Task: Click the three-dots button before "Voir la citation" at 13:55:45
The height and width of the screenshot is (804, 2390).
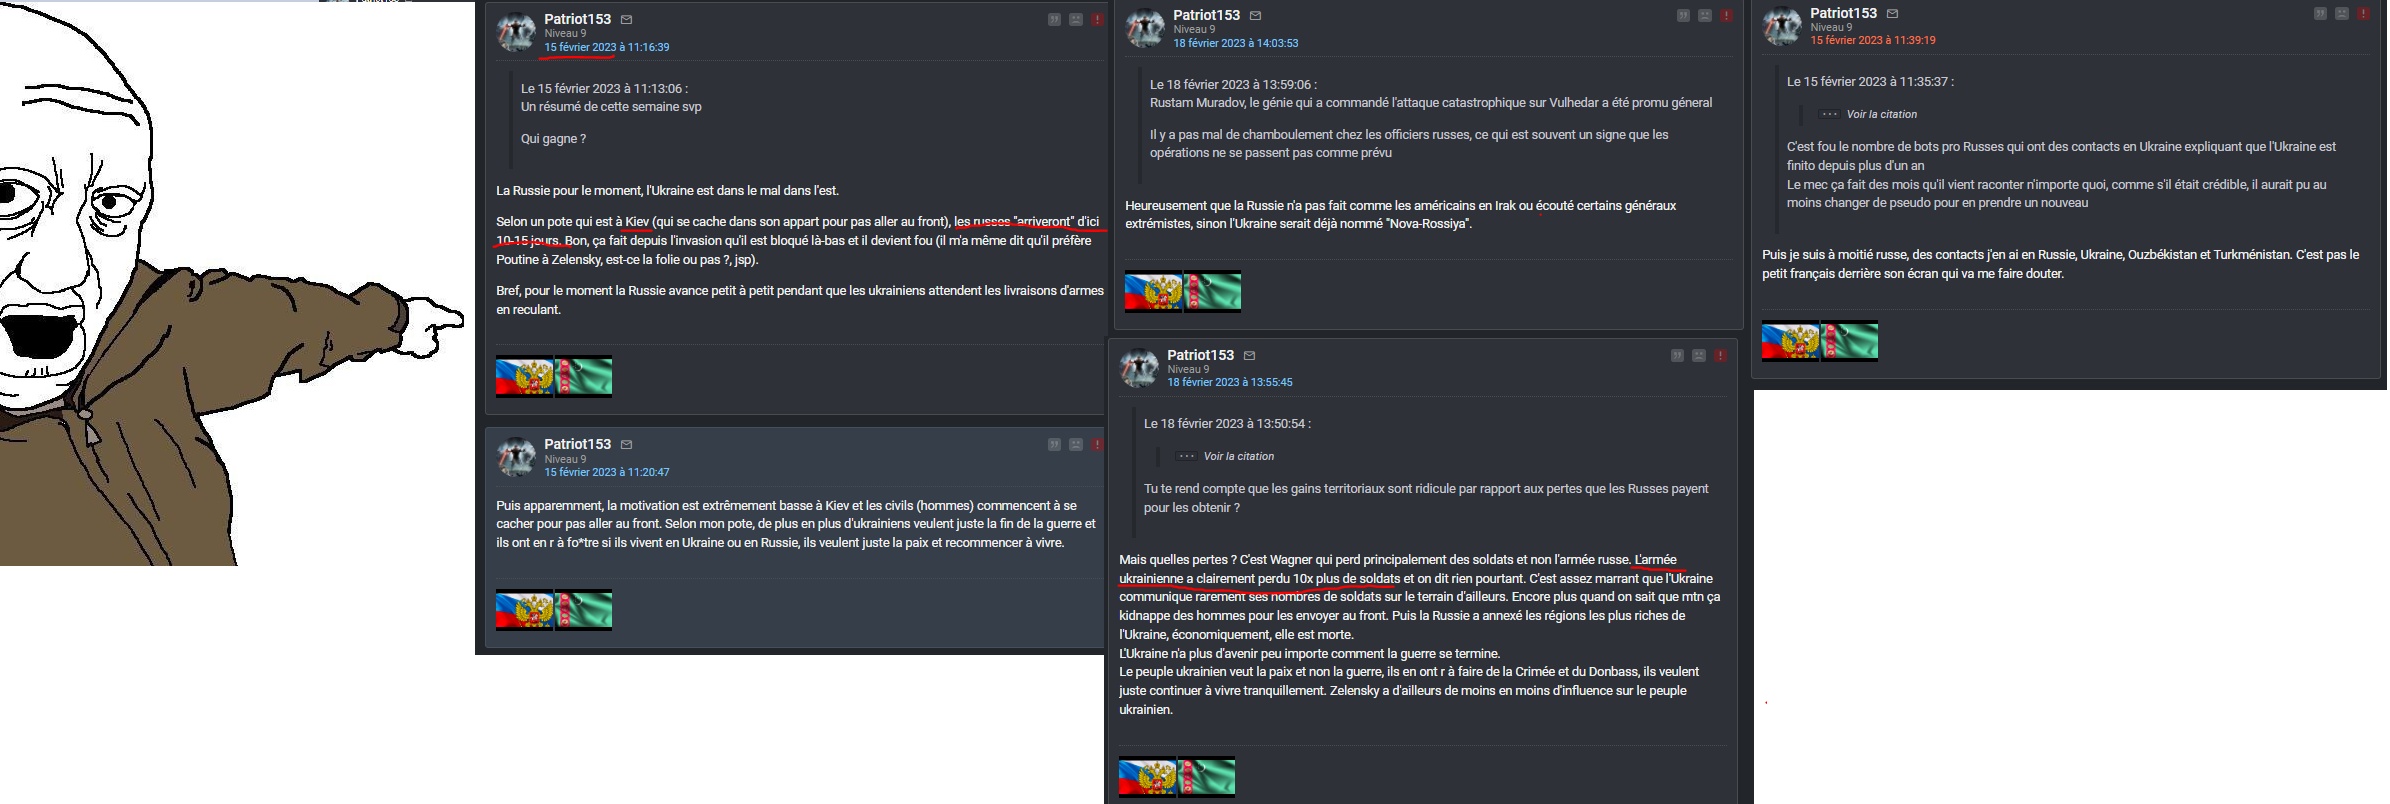Action: point(1187,457)
